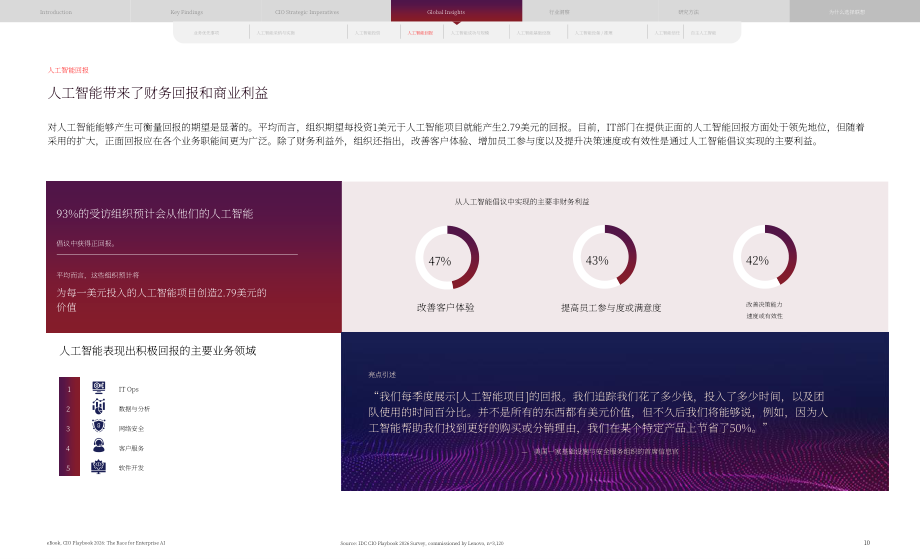The width and height of the screenshot is (920, 559).
Task: Go to the 人工智能采纳与实施 sub-section
Action: click(276, 33)
